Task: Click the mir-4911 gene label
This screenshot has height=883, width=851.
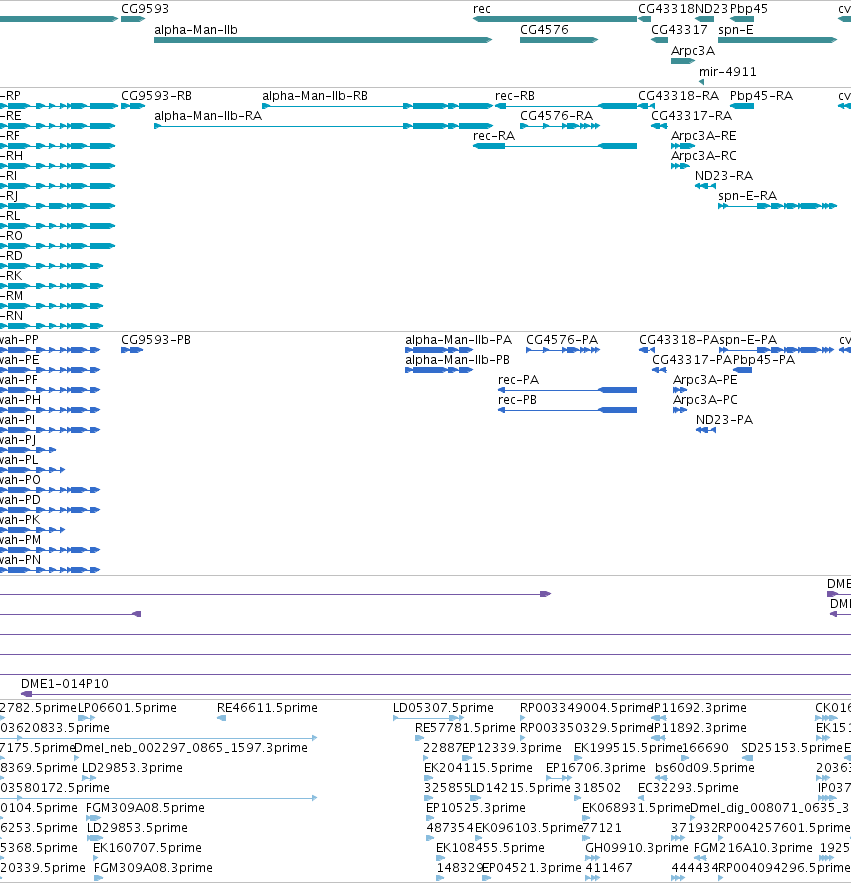Action: click(728, 72)
